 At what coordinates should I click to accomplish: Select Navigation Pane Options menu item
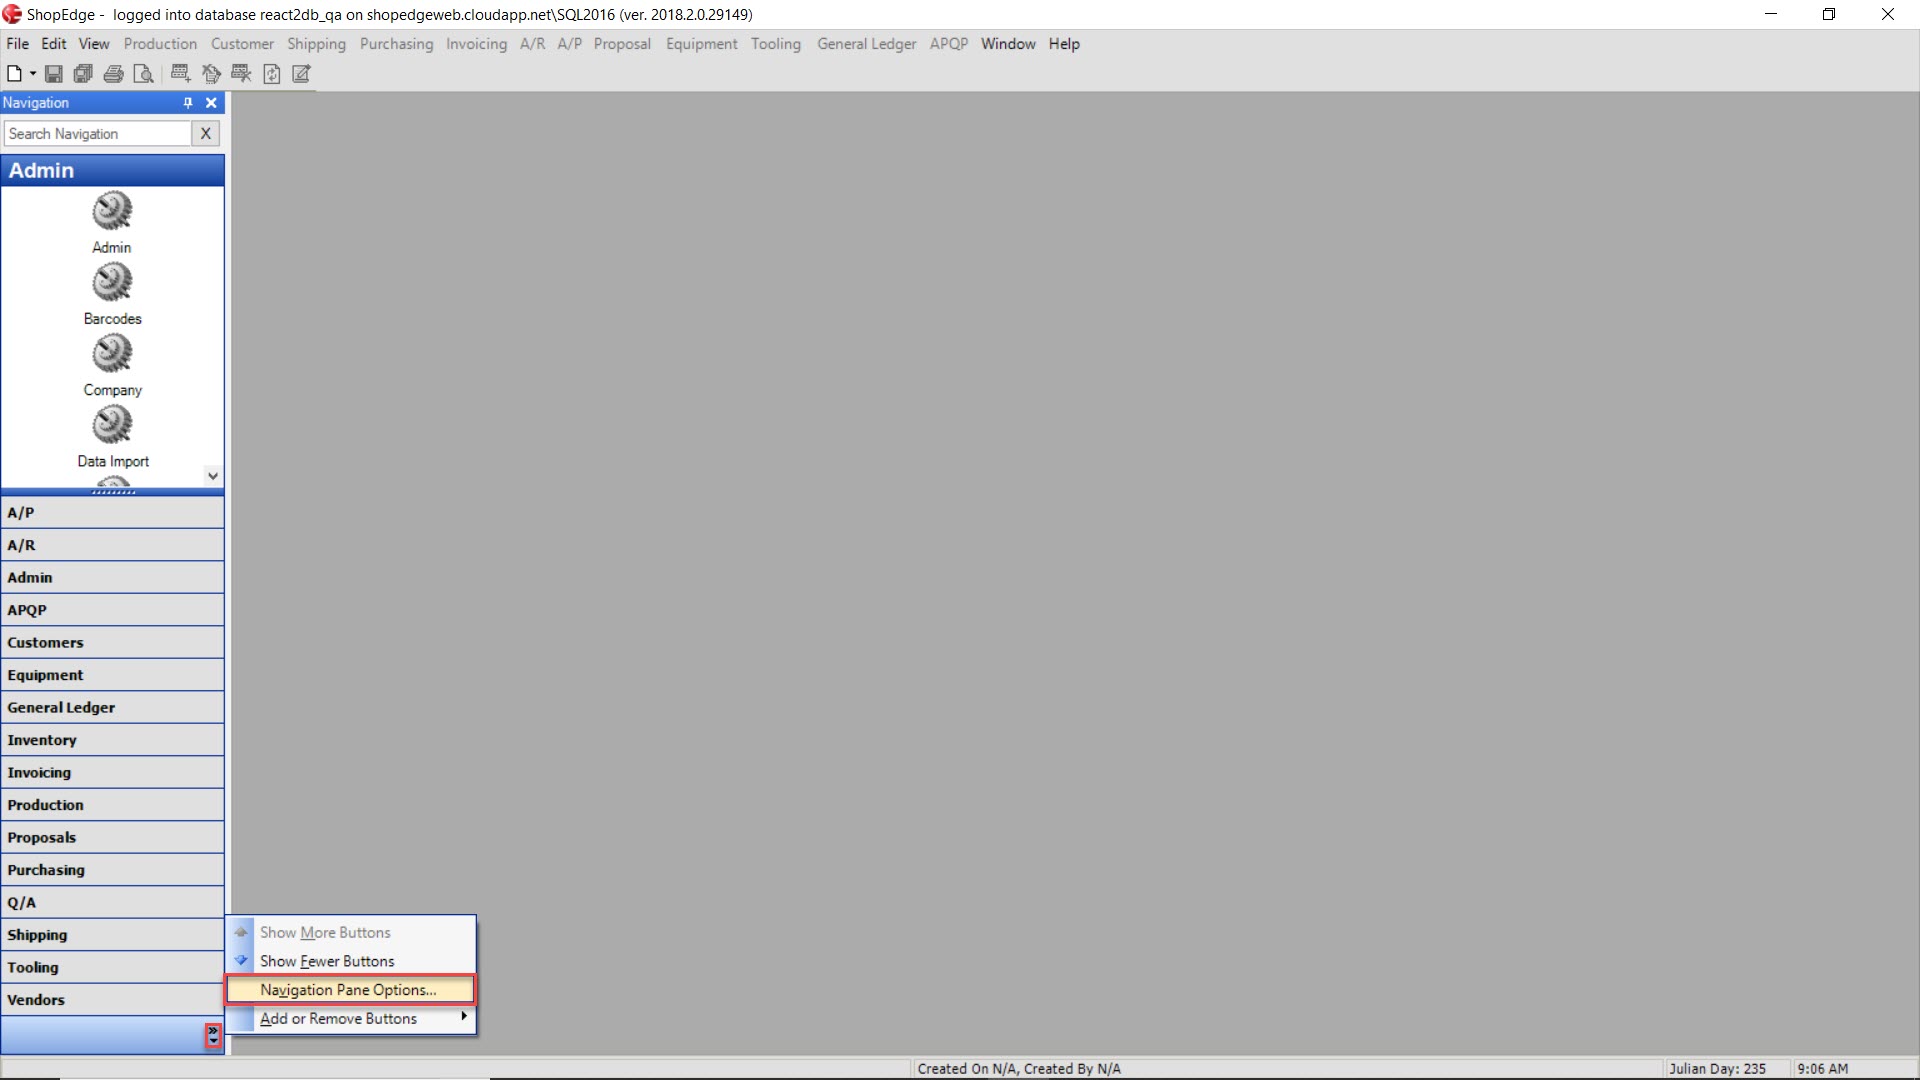click(348, 989)
